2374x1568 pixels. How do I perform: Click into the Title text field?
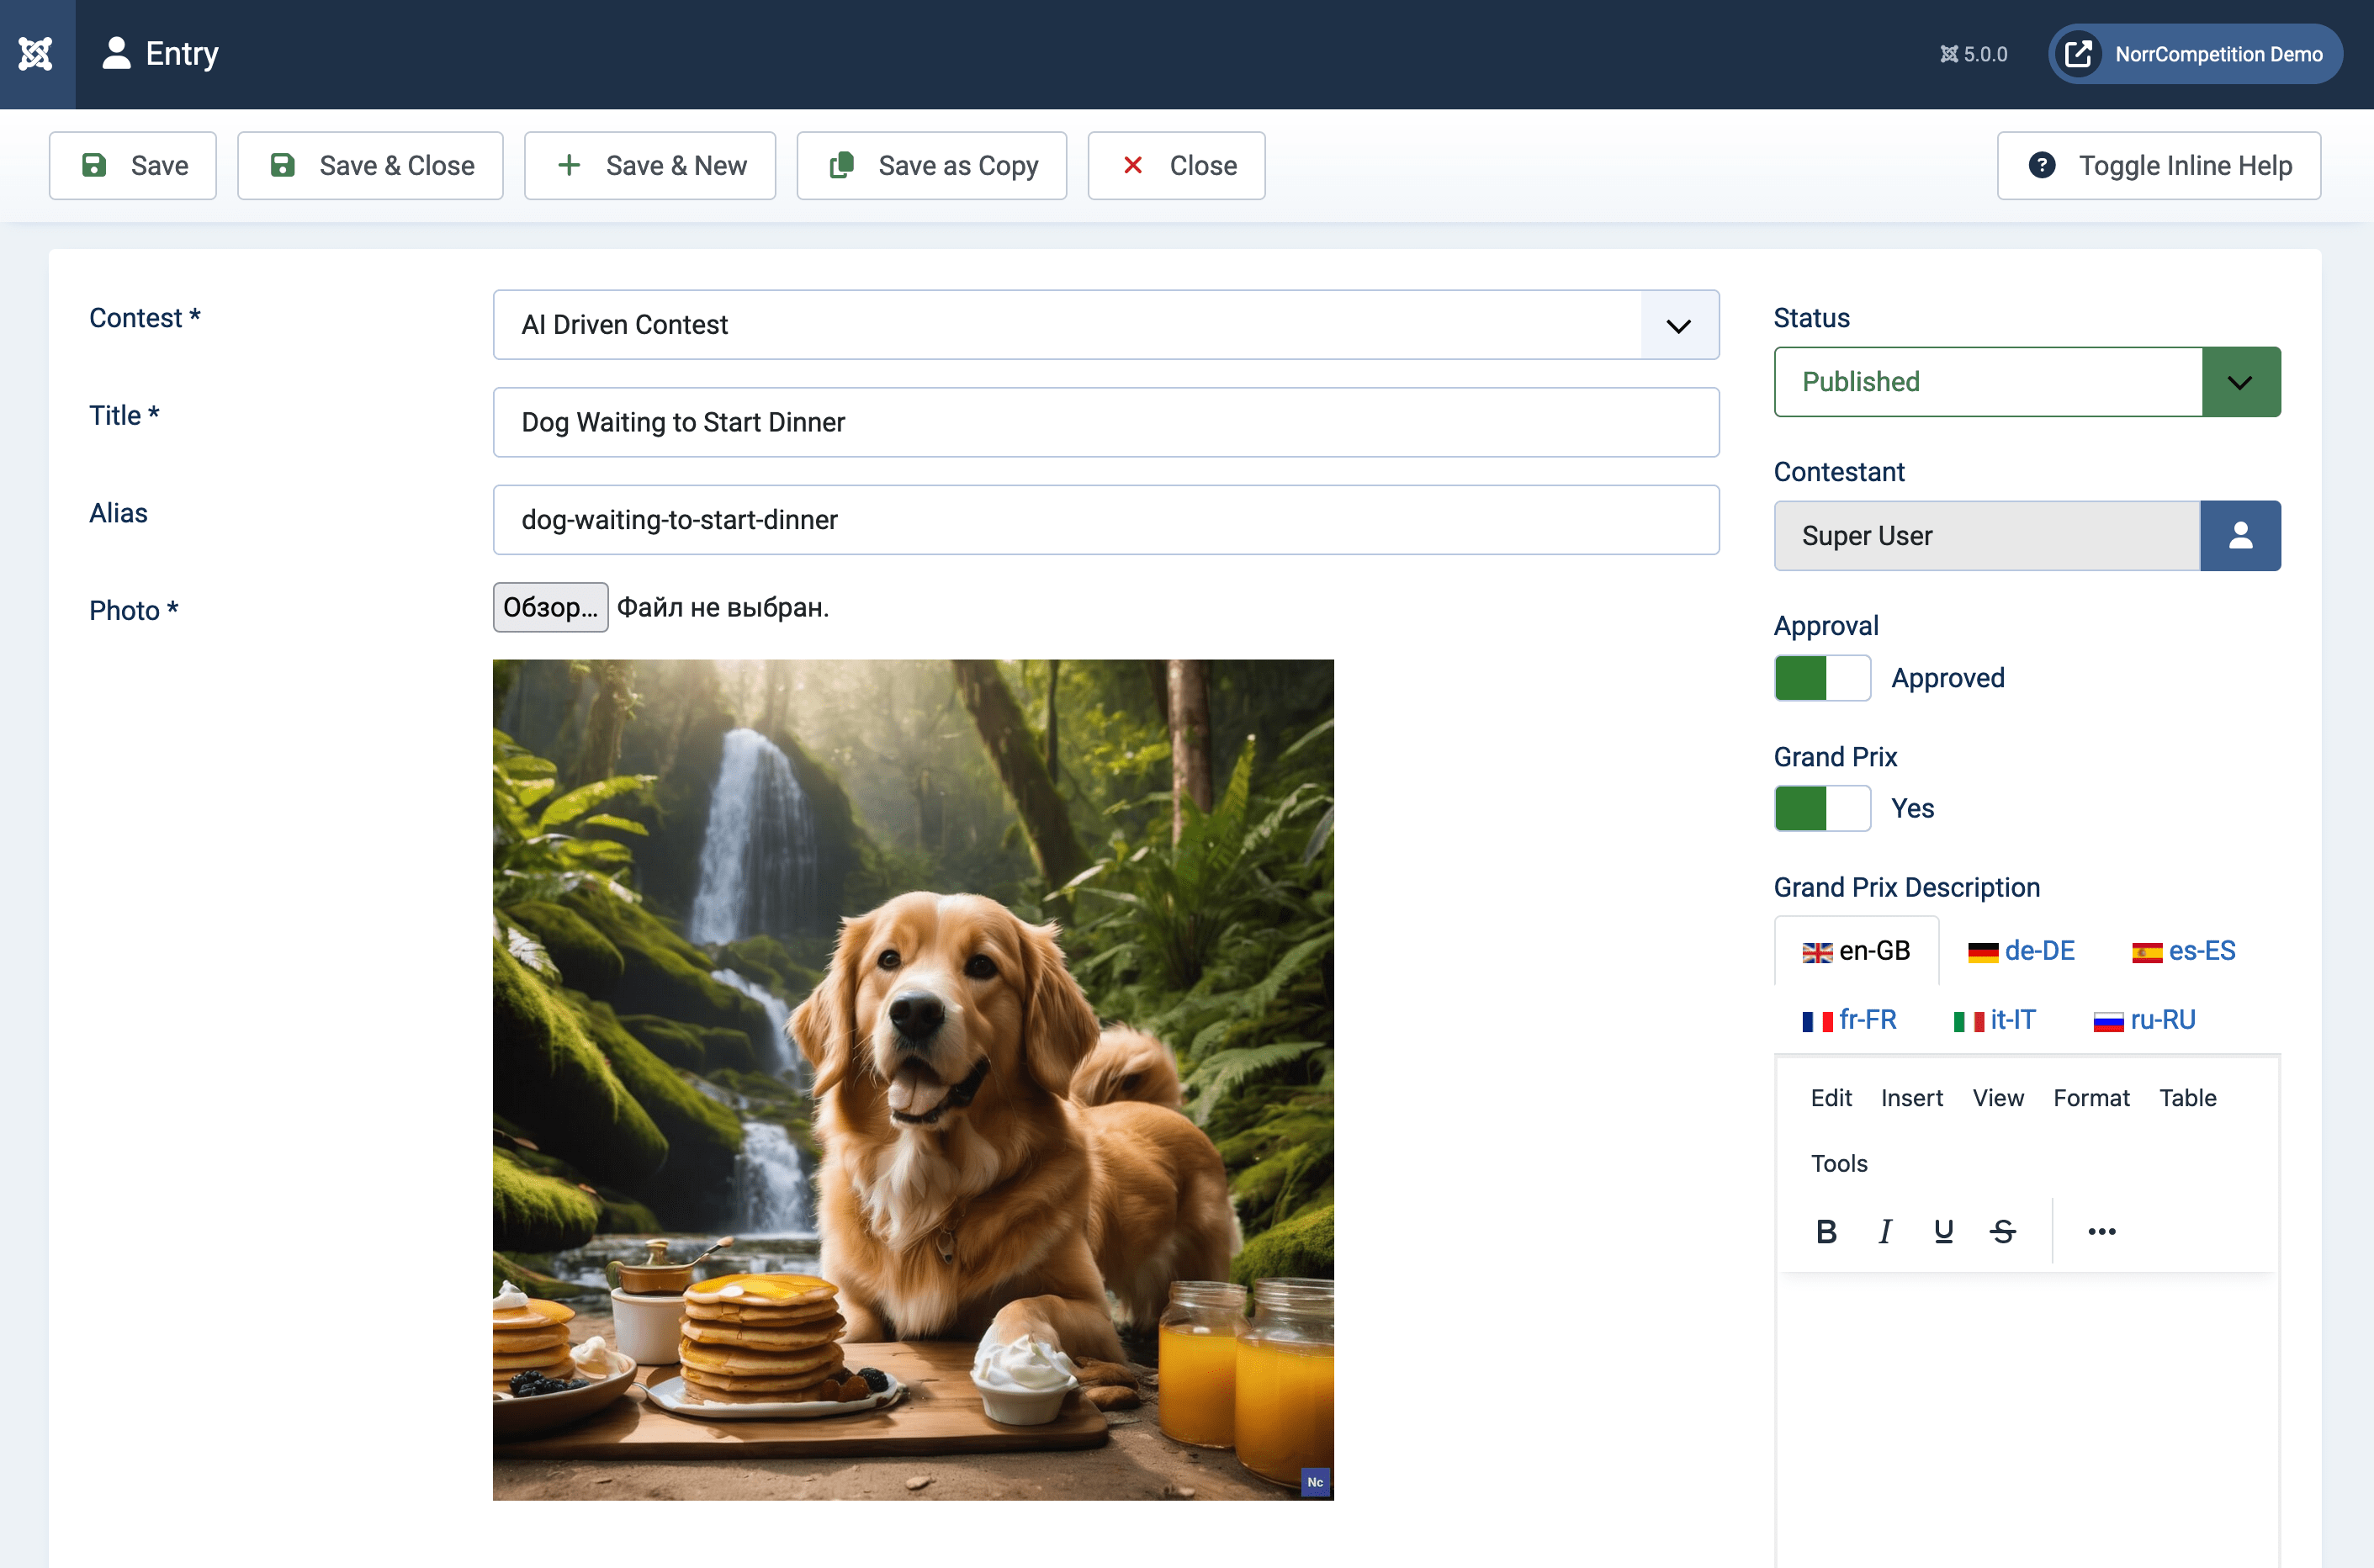(1105, 422)
